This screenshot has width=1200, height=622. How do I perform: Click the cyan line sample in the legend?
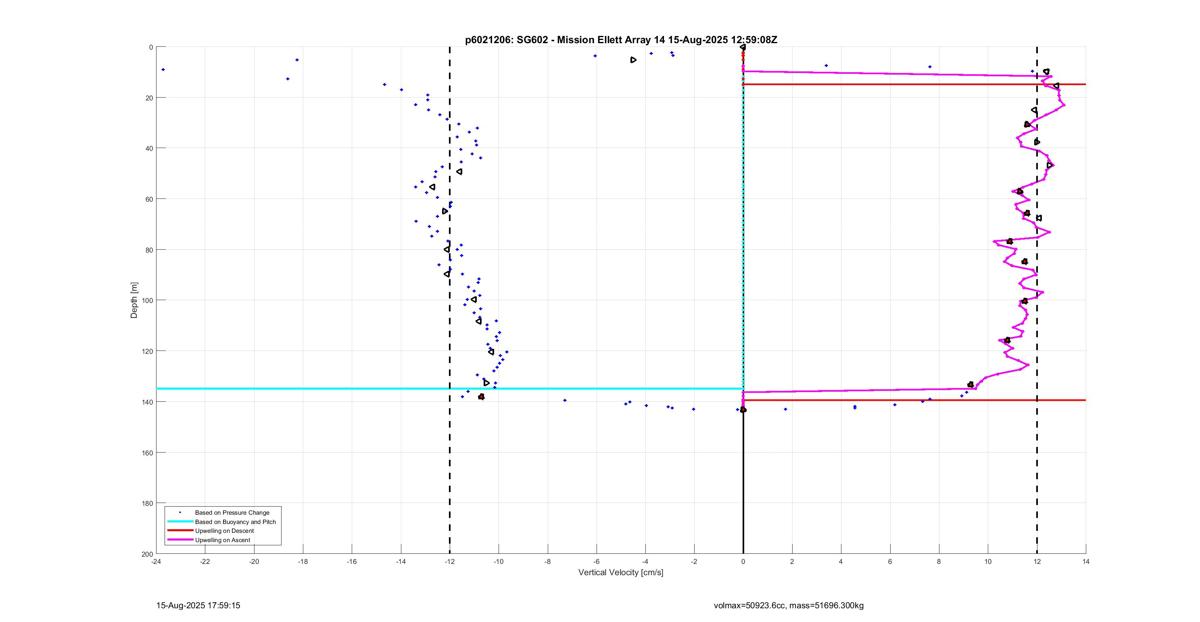coord(179,522)
